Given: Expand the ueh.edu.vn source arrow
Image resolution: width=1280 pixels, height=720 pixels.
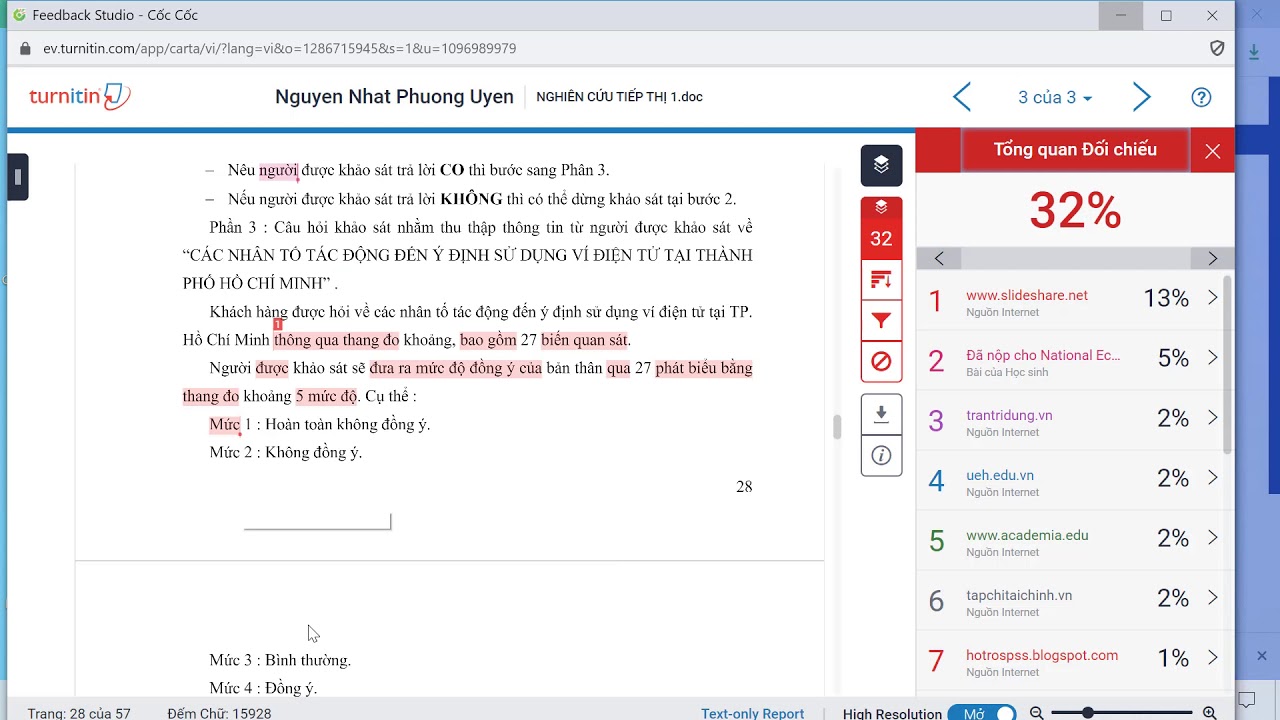Looking at the screenshot, I should click(1213, 477).
